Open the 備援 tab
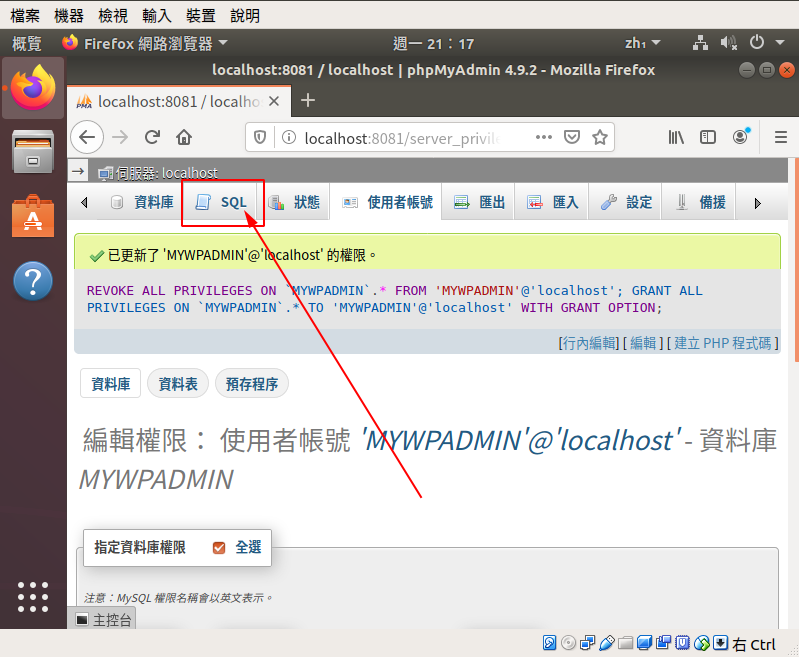 click(699, 202)
